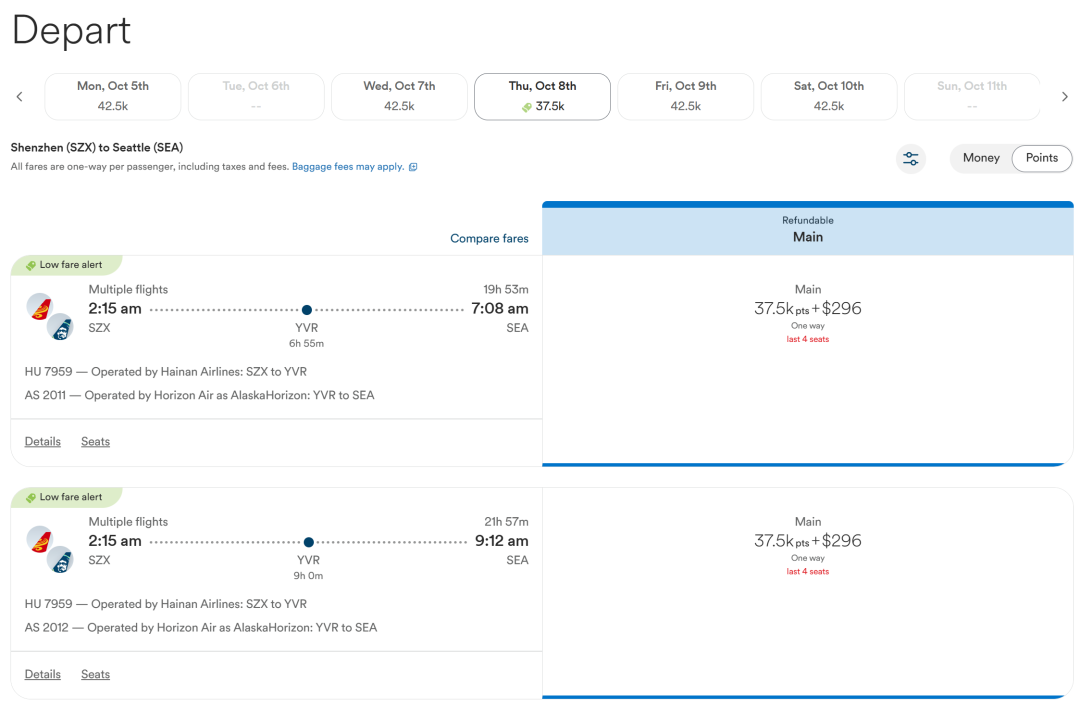This screenshot has height=708, width=1080.
Task: Open the filter sliders icon
Action: [911, 158]
